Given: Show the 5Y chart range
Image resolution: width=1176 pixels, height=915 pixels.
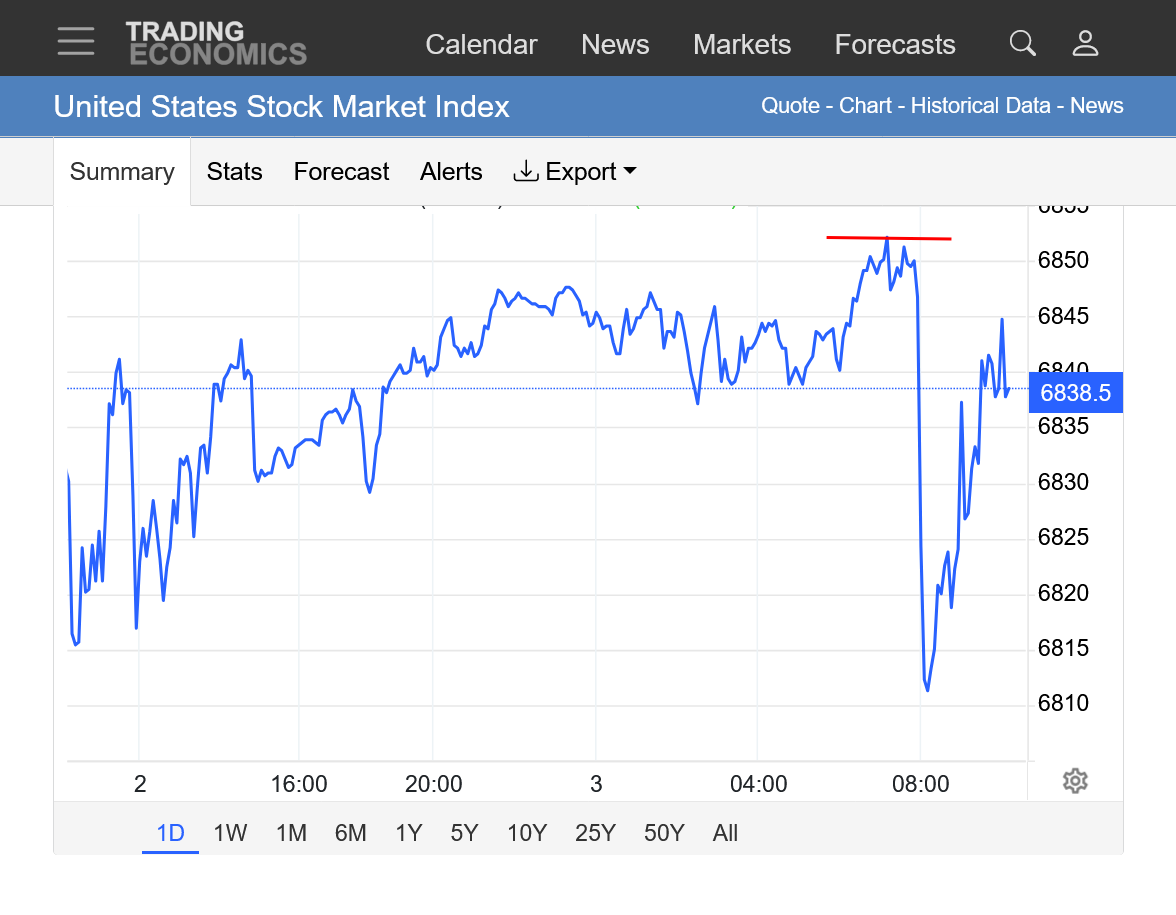Looking at the screenshot, I should coord(464,833).
